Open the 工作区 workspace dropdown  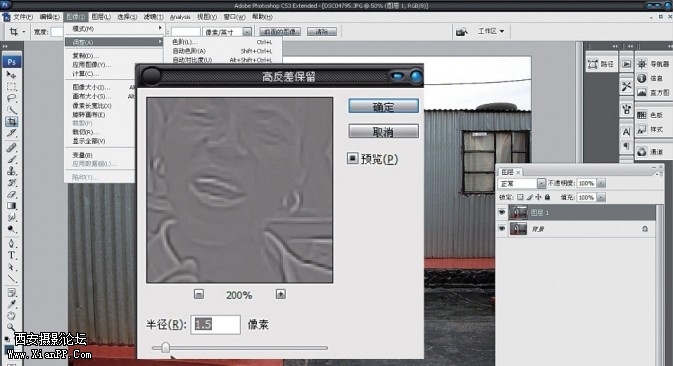pos(491,31)
